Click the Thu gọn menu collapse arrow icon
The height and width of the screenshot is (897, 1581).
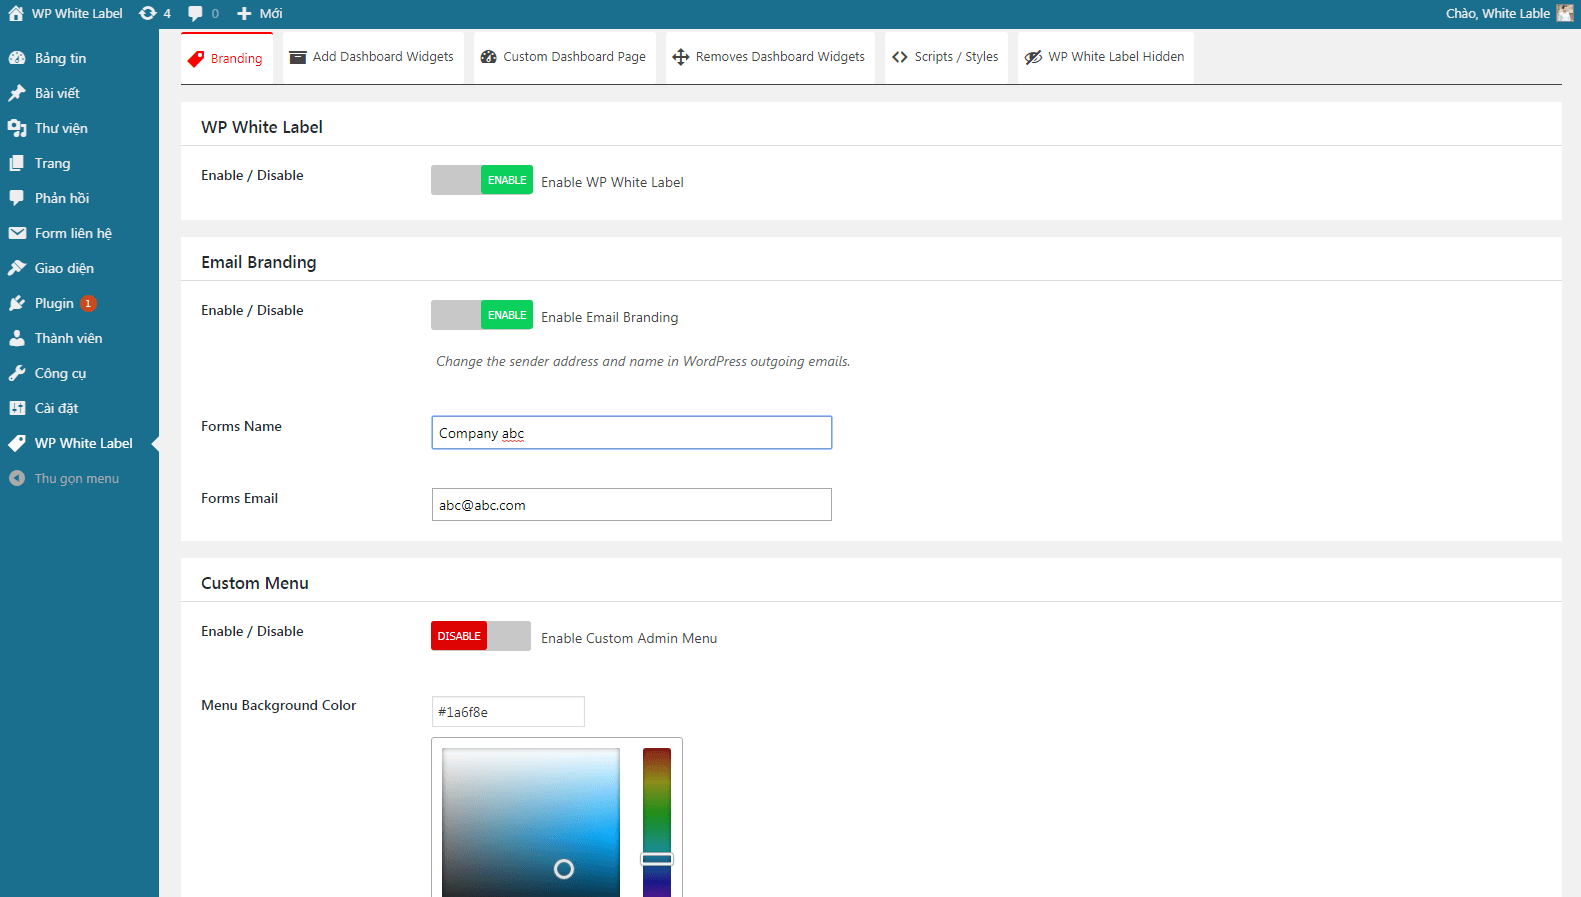(17, 478)
